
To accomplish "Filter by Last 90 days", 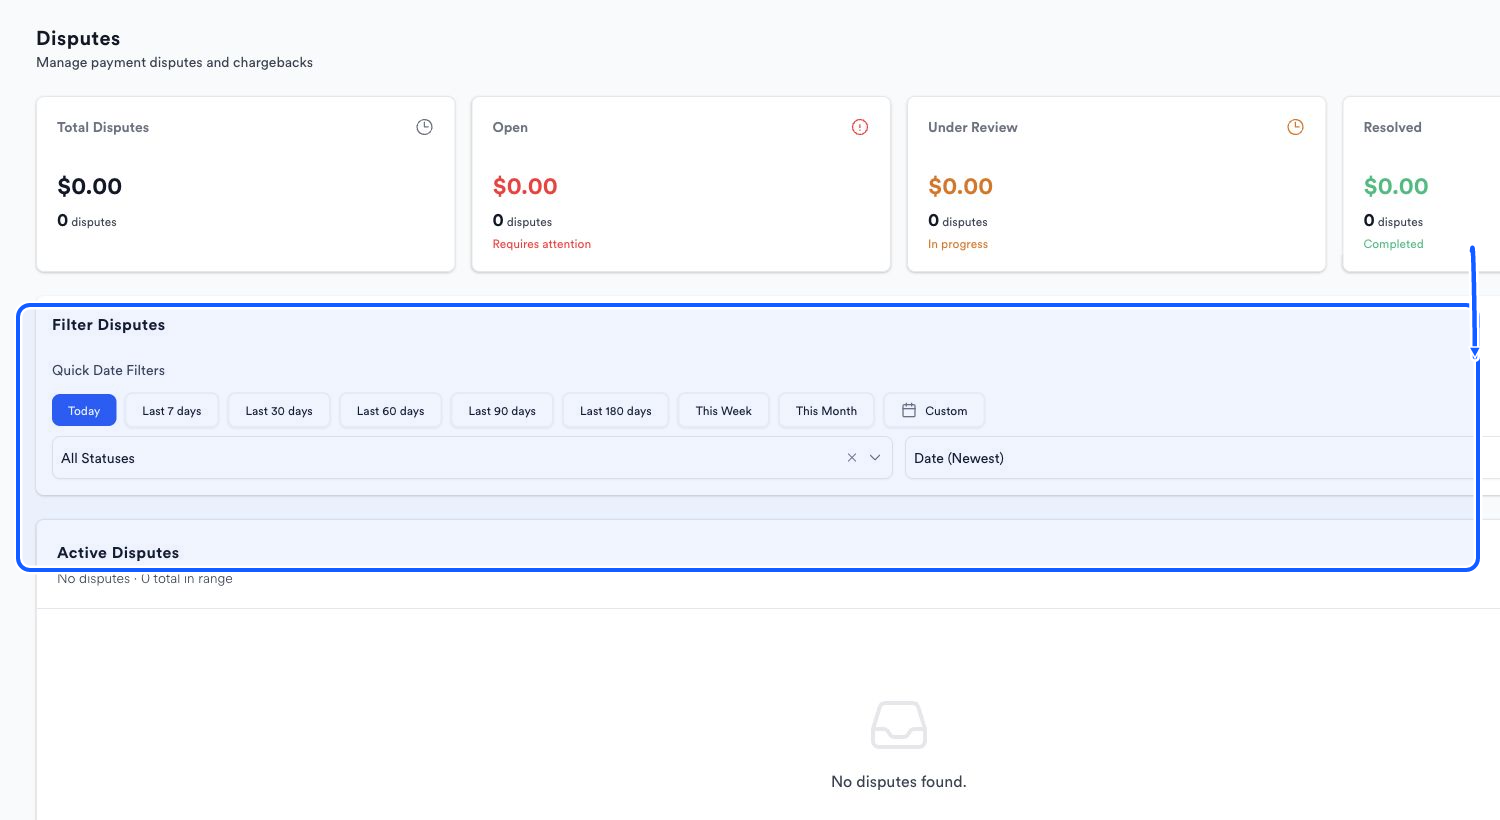I will pyautogui.click(x=502, y=411).
